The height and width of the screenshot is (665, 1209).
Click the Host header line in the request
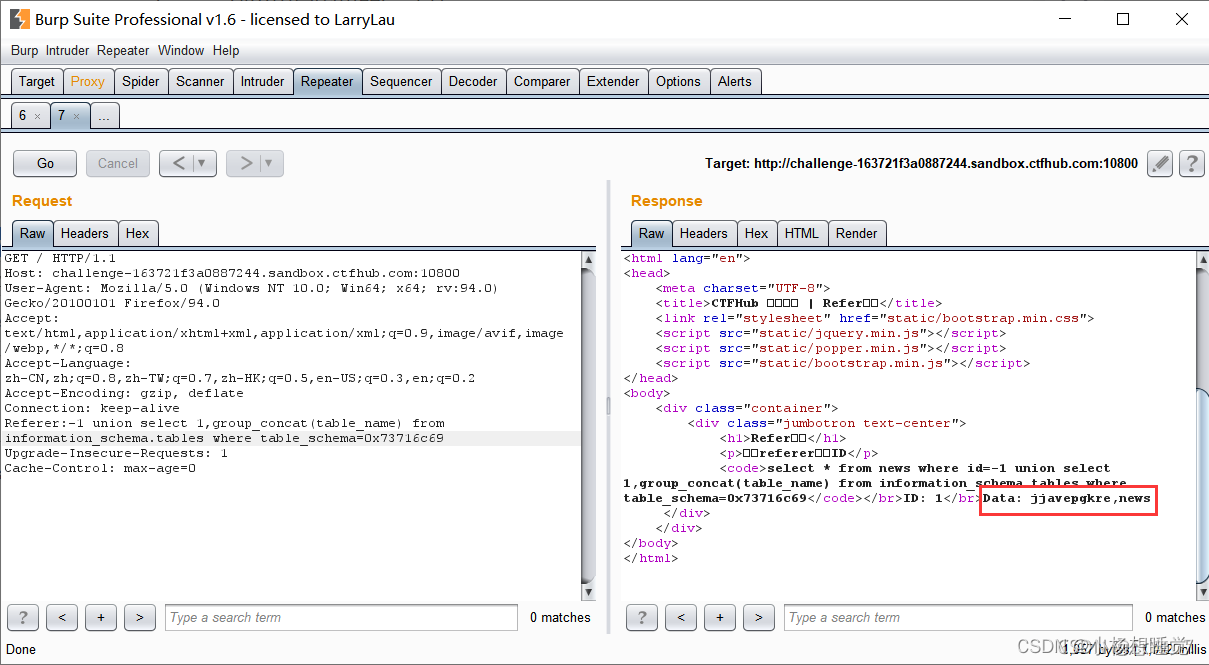click(x=232, y=273)
